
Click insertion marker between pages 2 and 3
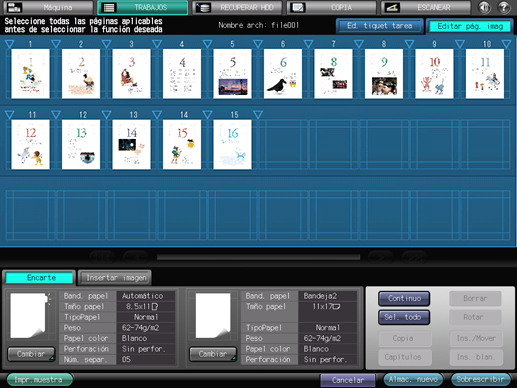tap(106, 44)
